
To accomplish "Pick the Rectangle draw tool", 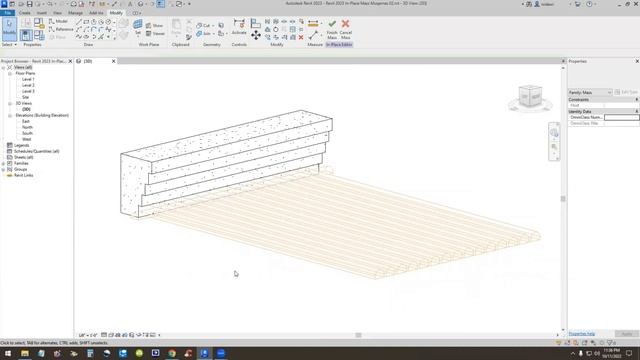I will click(x=86, y=22).
